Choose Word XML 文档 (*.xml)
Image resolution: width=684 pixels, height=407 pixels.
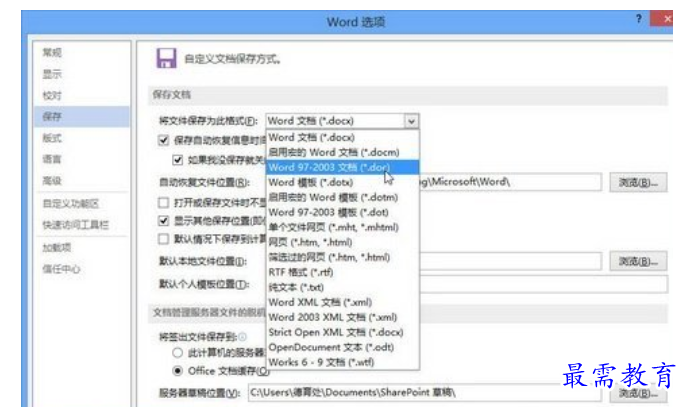[x=342, y=302]
